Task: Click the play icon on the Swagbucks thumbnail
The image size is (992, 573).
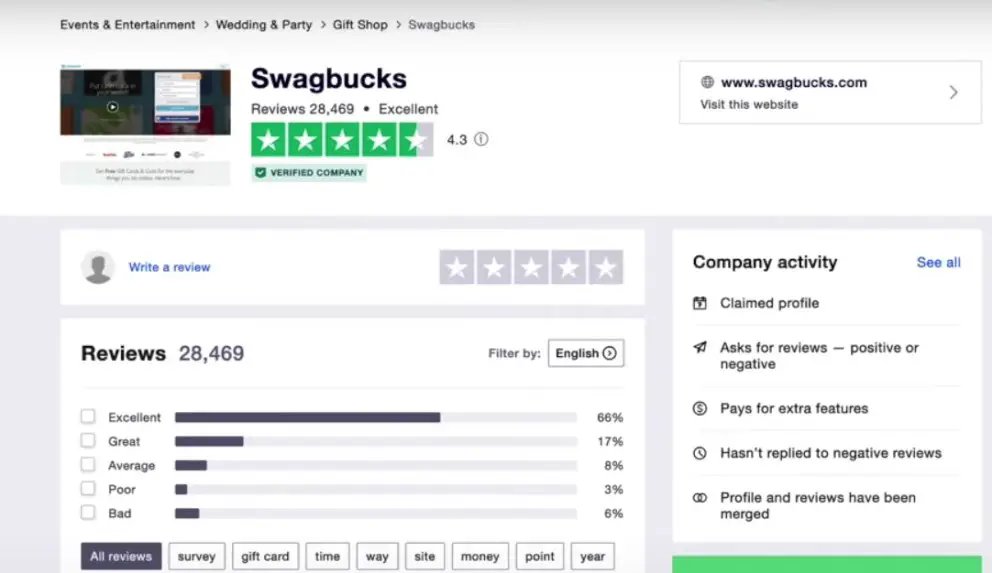Action: 113,107
